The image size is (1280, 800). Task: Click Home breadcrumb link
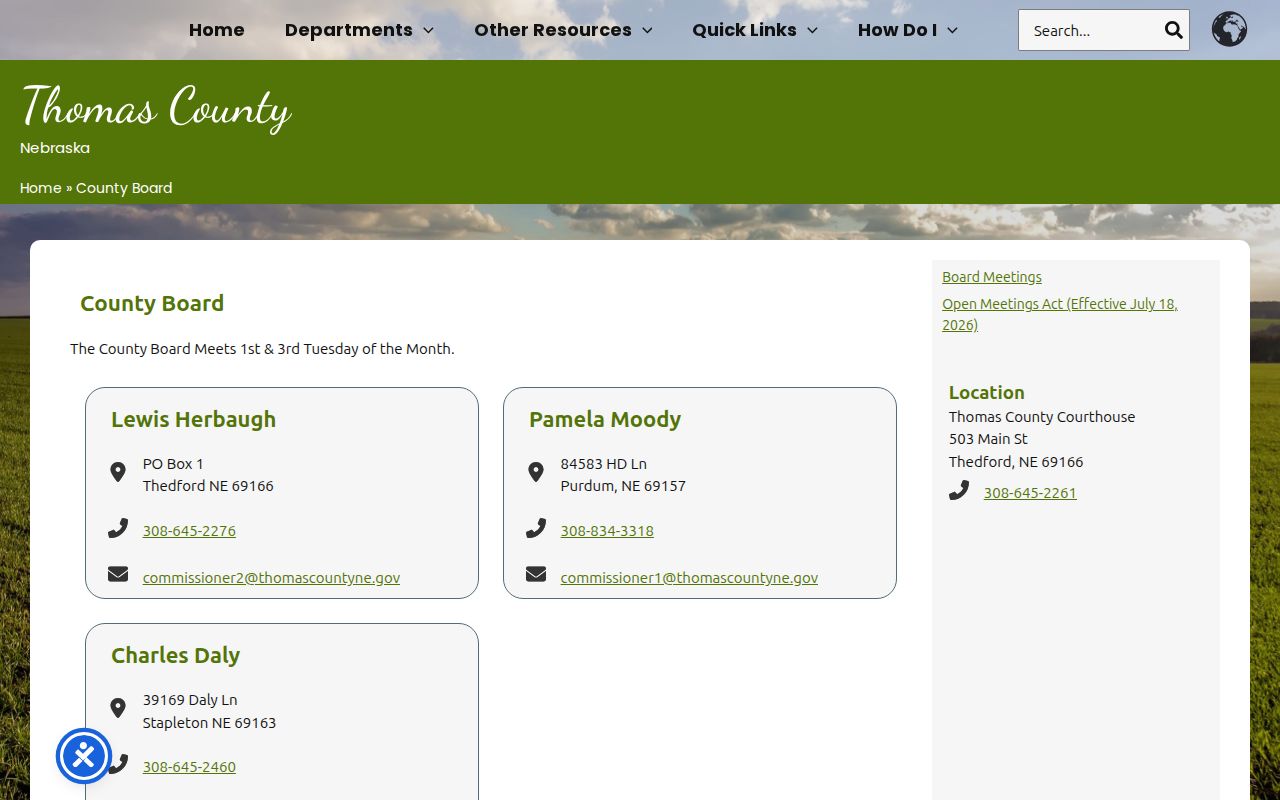(41, 188)
